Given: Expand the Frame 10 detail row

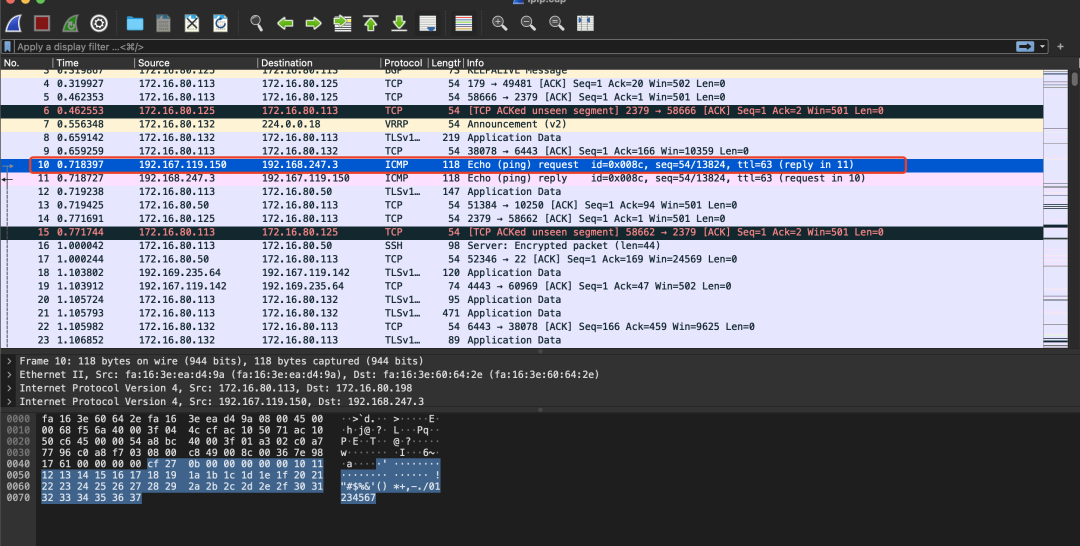Looking at the screenshot, I should click(9, 360).
